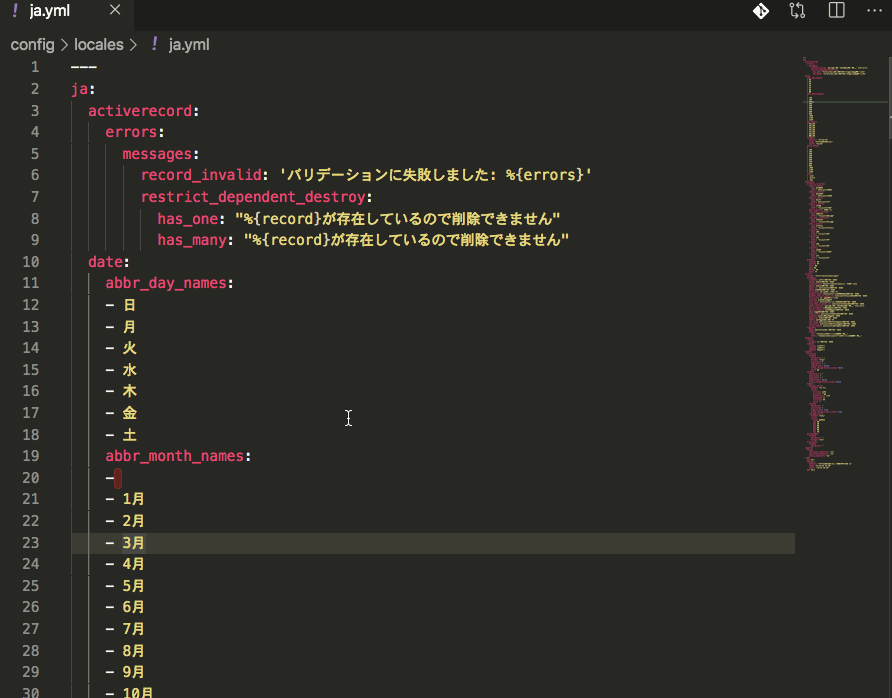This screenshot has width=892, height=698.
Task: Click the 日 list entry
Action: click(x=129, y=305)
